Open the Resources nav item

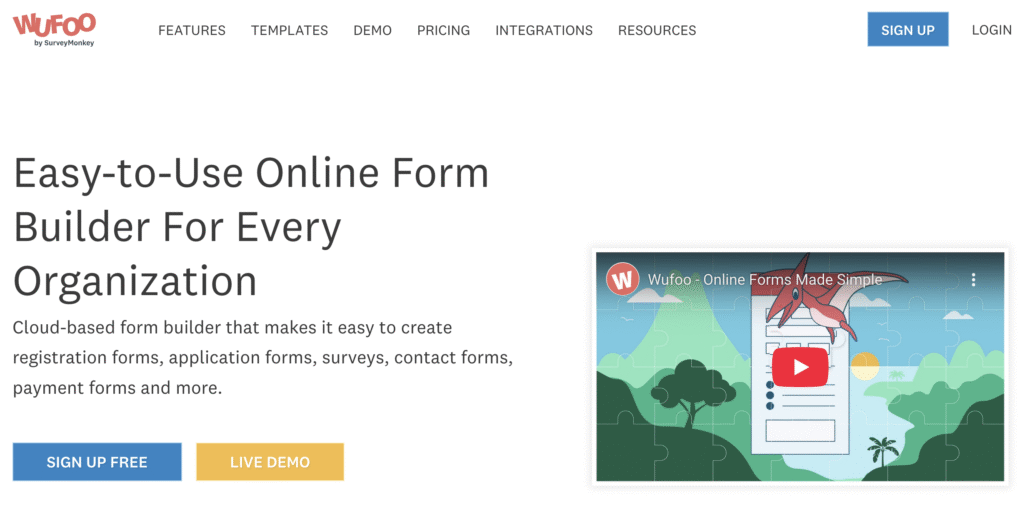[x=657, y=30]
